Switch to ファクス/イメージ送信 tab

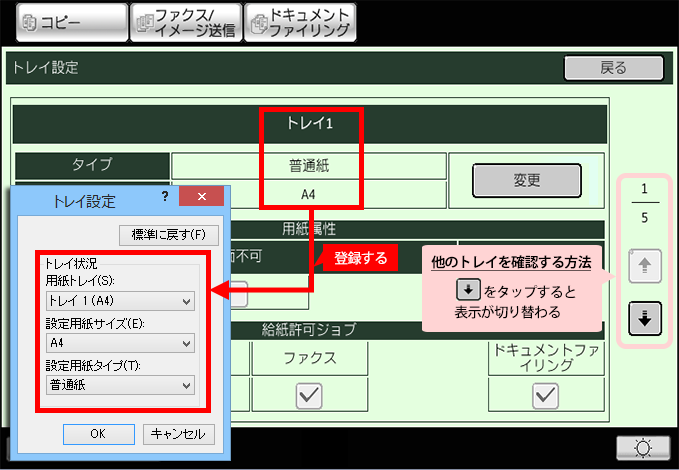[x=184, y=22]
